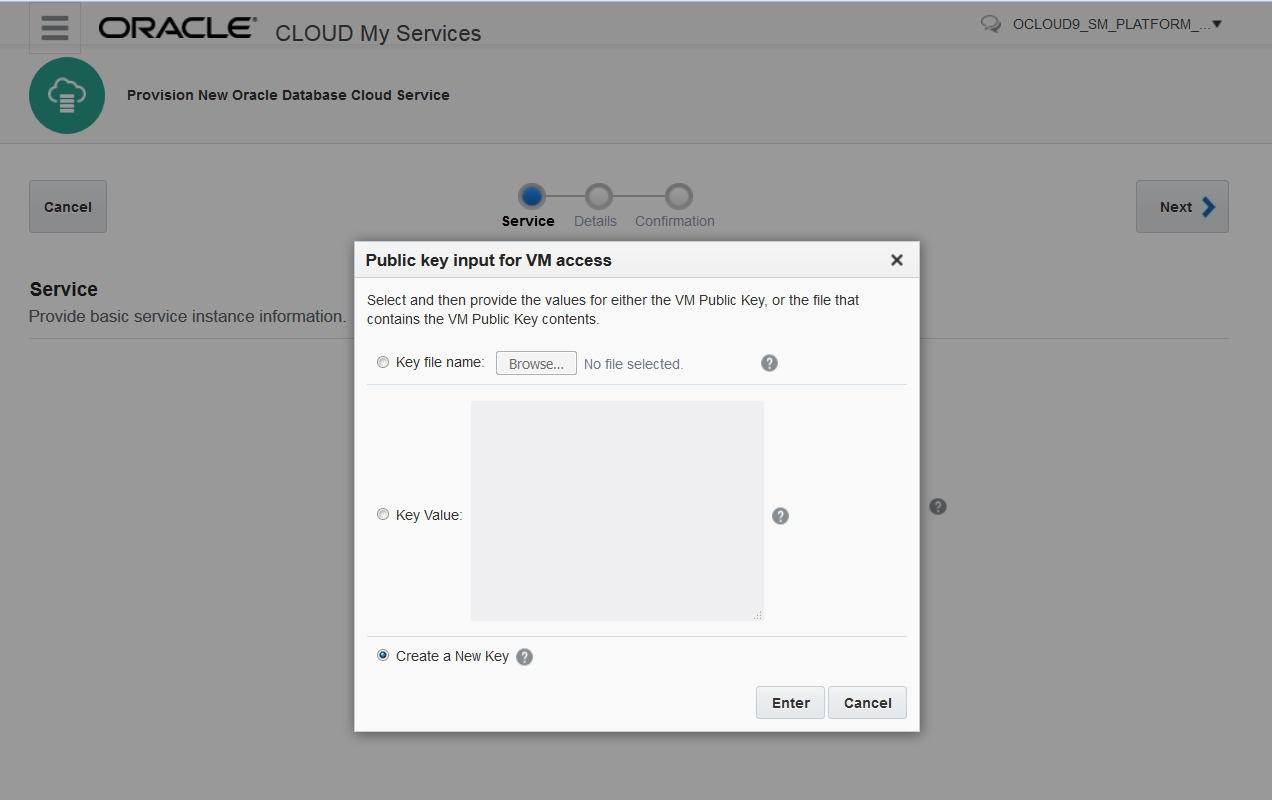This screenshot has height=800, width=1272.
Task: Select the Key Value radio option
Action: point(383,514)
